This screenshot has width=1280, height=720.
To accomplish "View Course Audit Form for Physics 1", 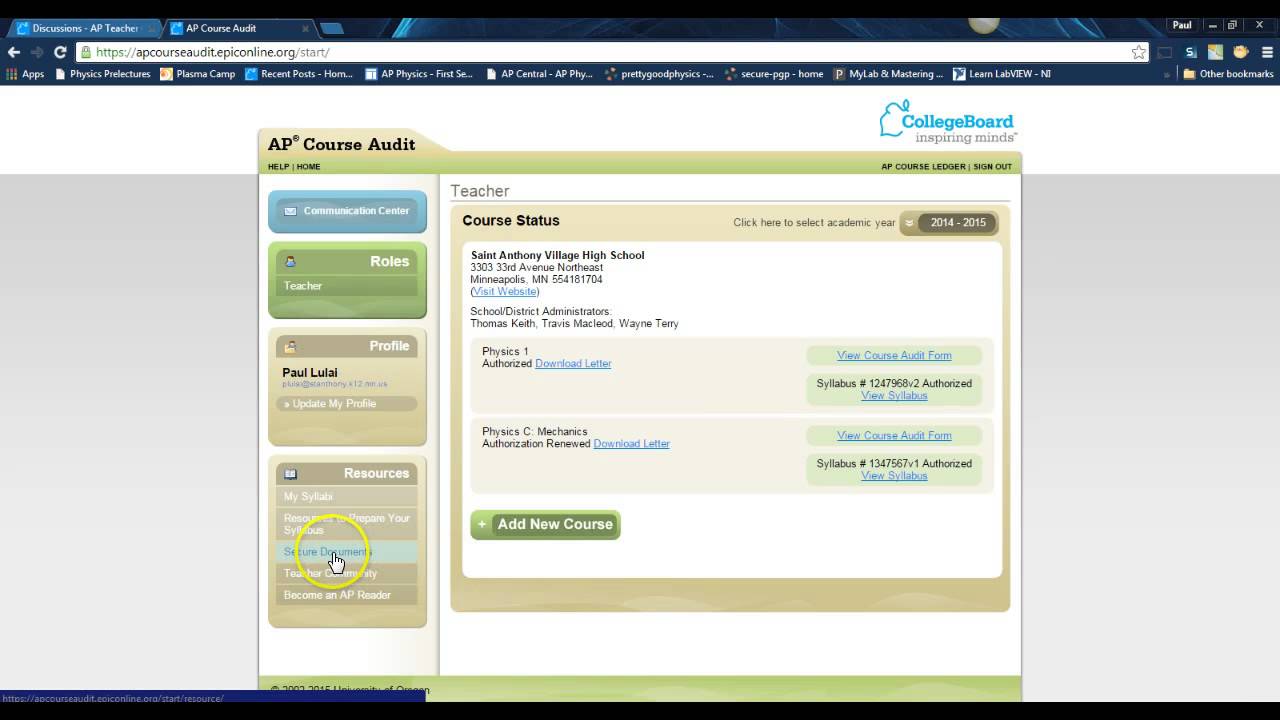I will tap(894, 356).
